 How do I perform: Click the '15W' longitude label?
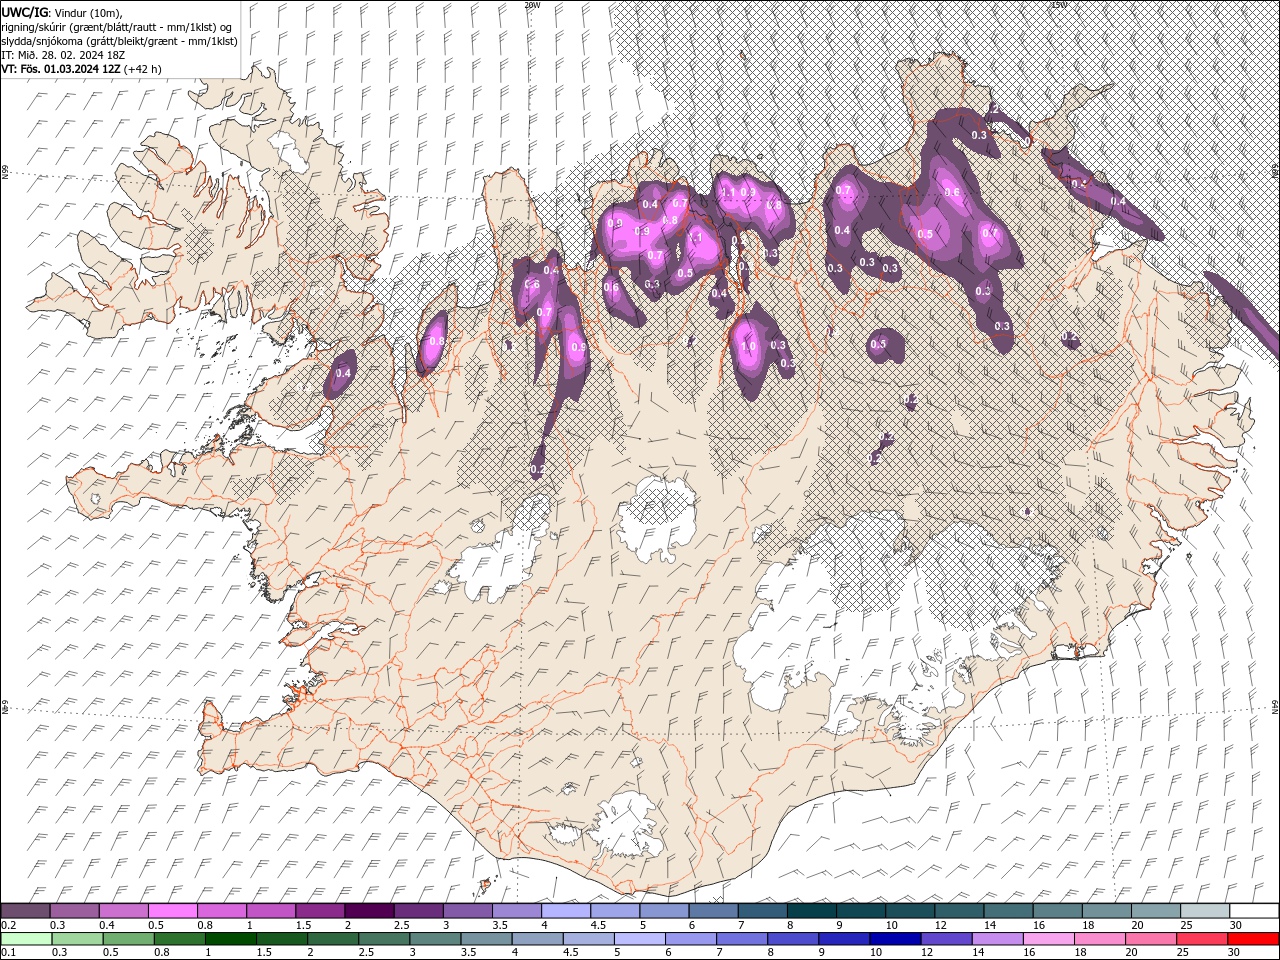(x=1058, y=5)
